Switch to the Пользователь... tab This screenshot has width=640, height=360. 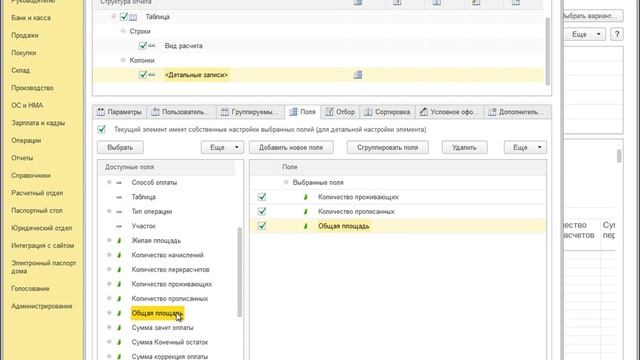(x=183, y=112)
